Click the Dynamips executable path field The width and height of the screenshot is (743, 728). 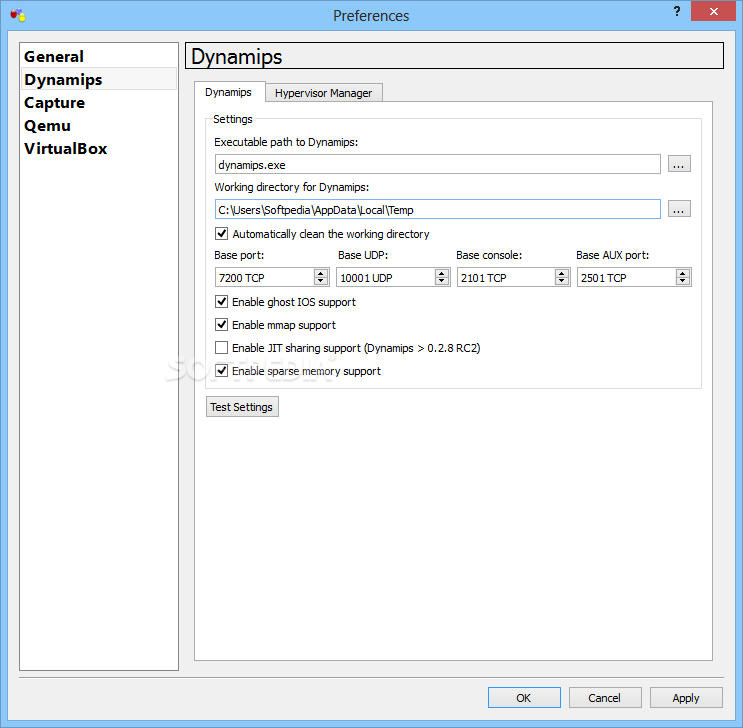tap(437, 164)
